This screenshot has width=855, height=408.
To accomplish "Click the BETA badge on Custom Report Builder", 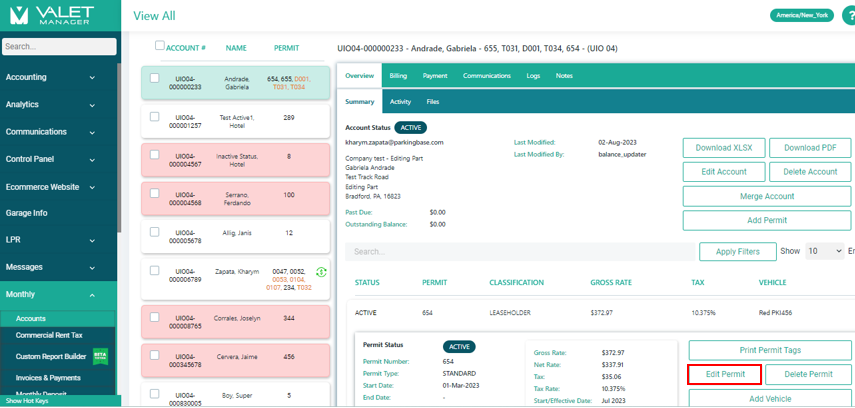I will click(100, 356).
